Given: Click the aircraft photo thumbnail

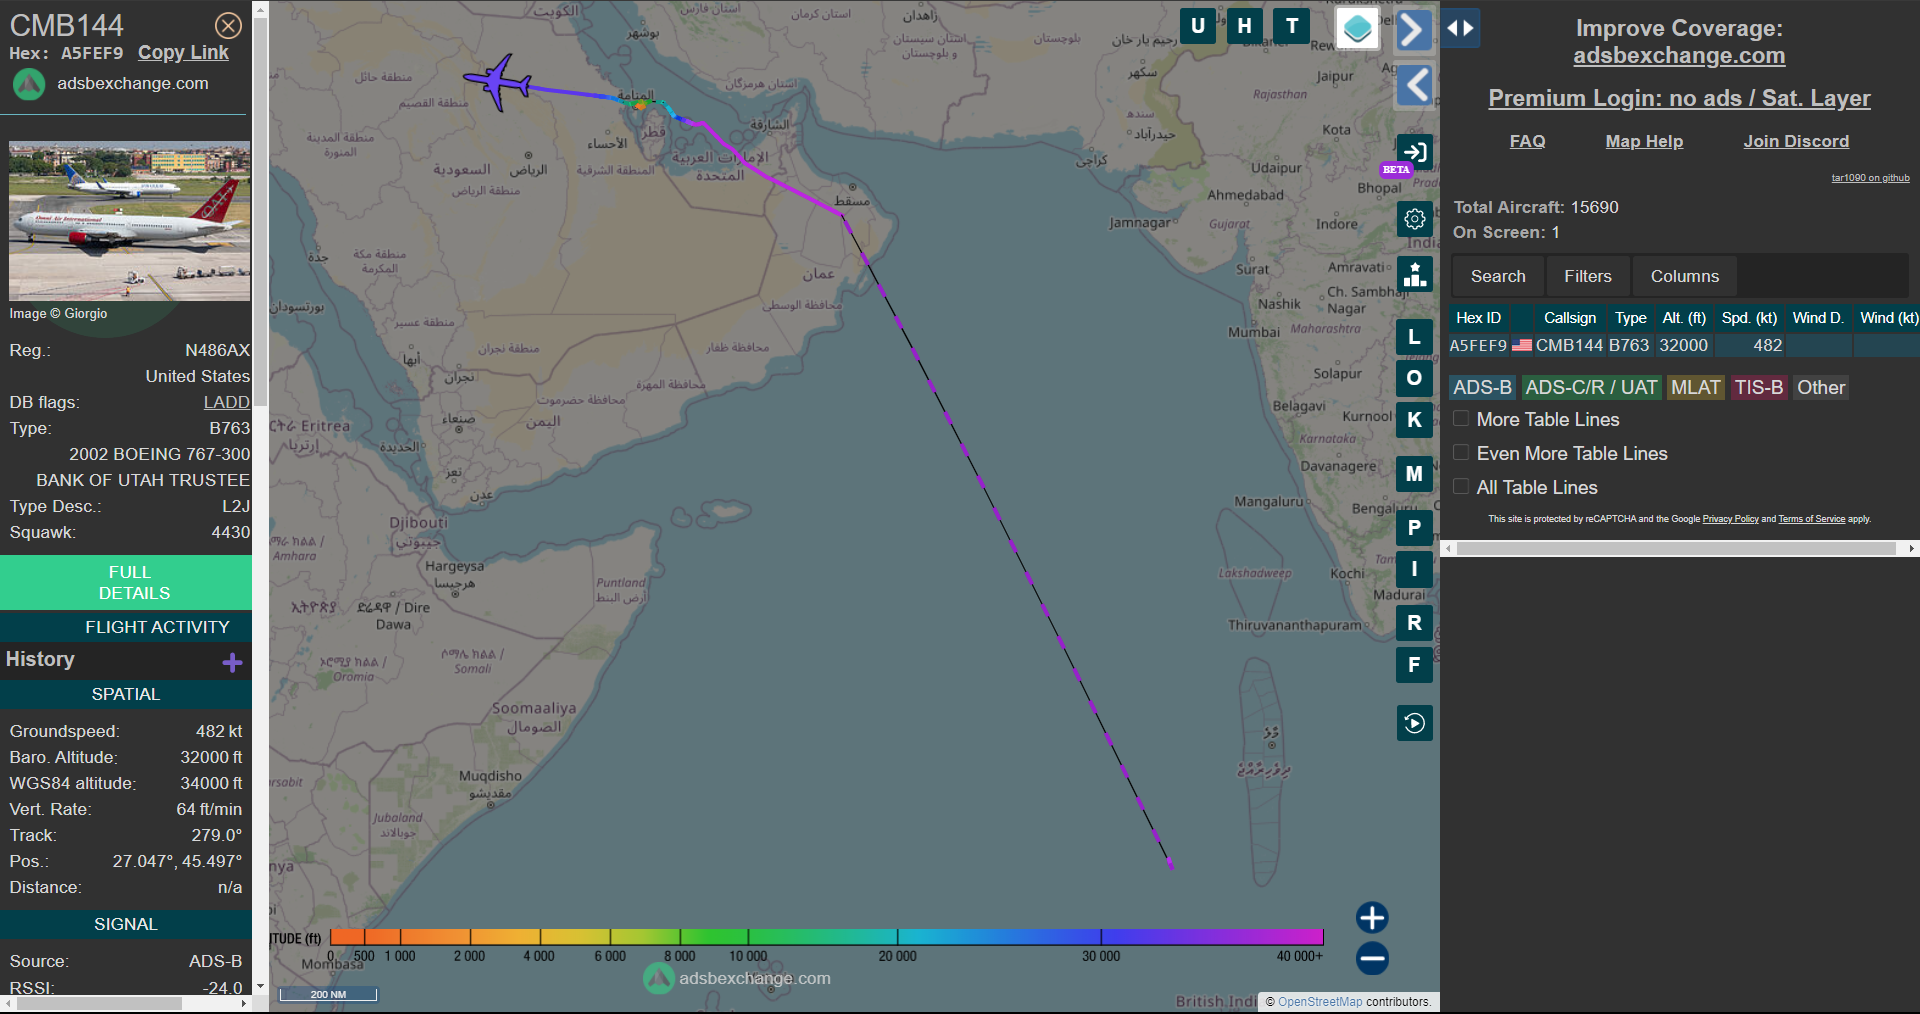Looking at the screenshot, I should click(130, 221).
